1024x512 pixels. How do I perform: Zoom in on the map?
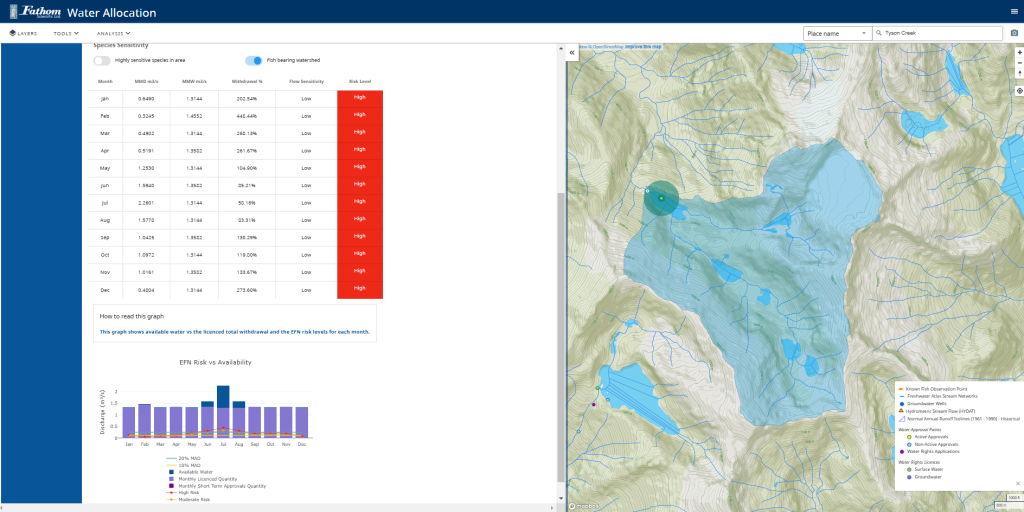(x=1019, y=52)
